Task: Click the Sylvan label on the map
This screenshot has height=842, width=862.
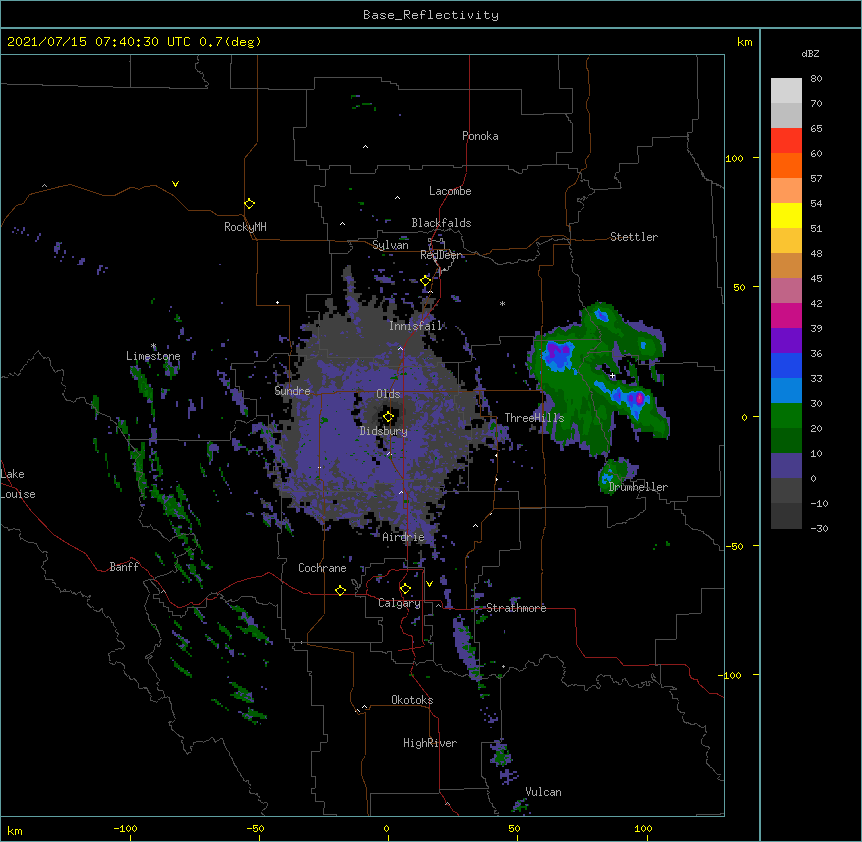Action: [390, 245]
